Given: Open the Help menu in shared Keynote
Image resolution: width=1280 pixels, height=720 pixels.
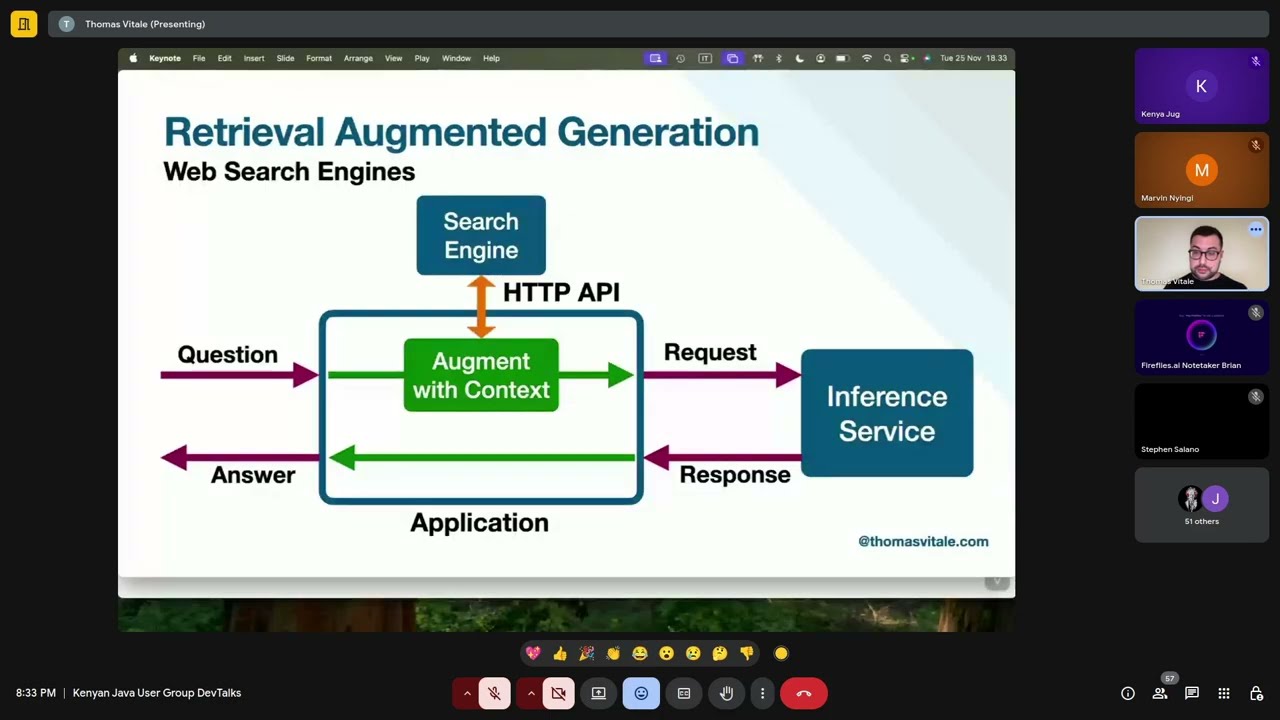Looking at the screenshot, I should coord(491,58).
